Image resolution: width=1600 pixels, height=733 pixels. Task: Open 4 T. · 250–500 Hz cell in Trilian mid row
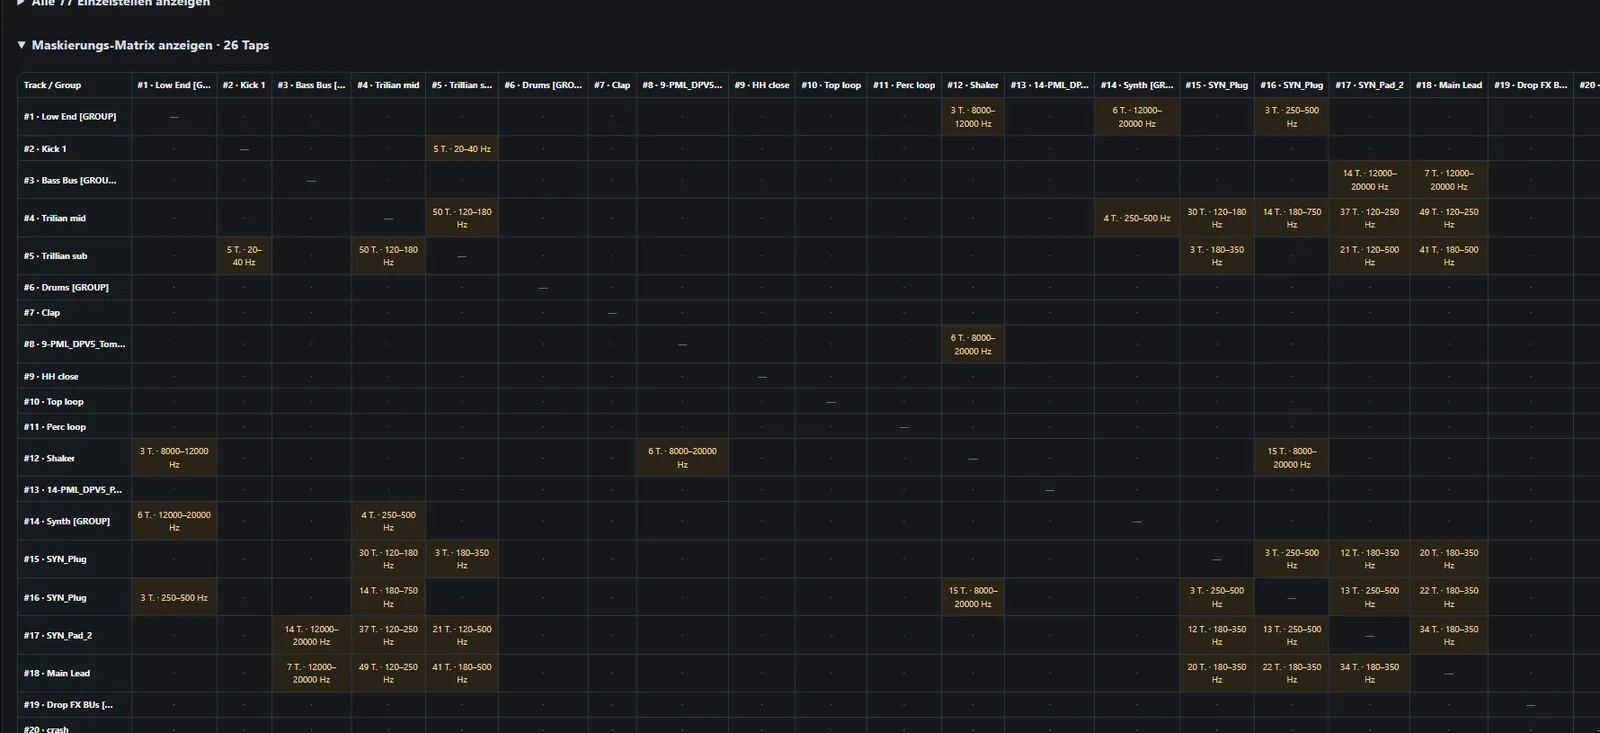click(x=1137, y=218)
